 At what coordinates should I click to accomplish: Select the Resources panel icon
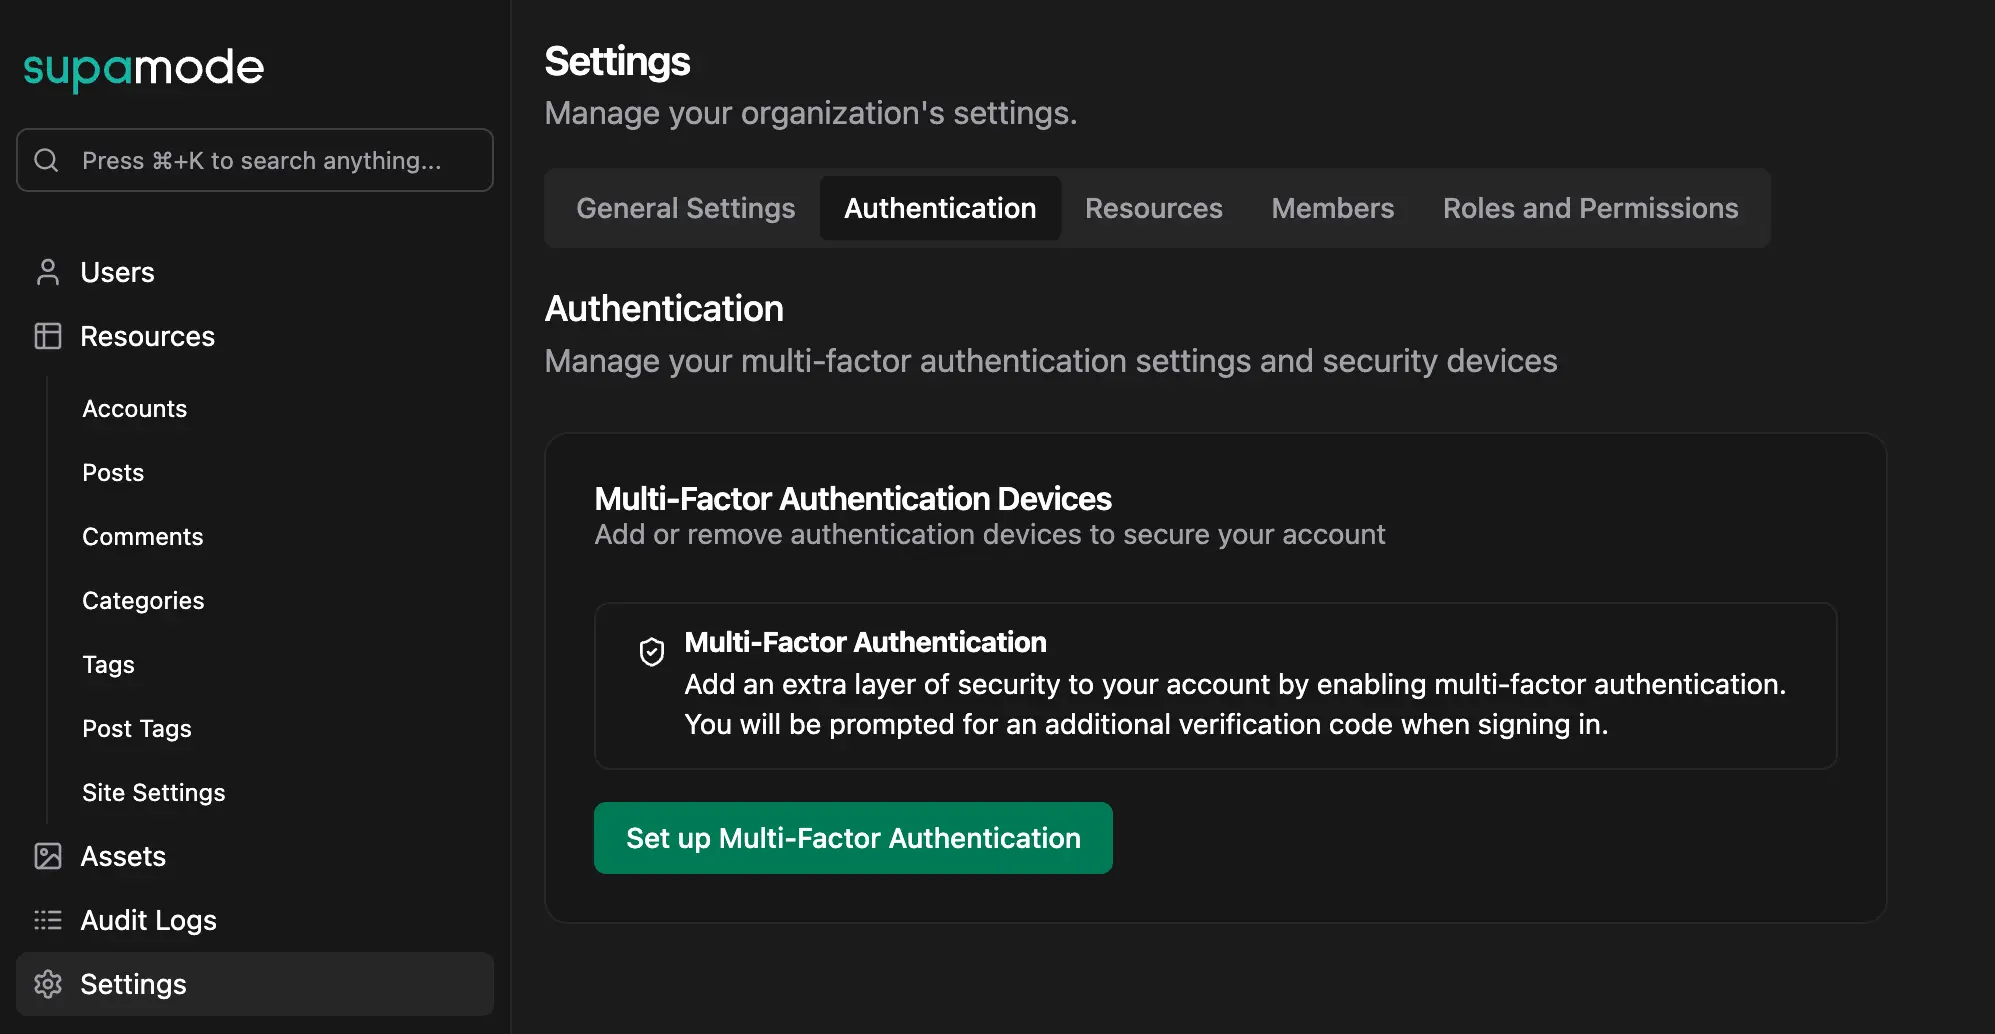tap(47, 336)
